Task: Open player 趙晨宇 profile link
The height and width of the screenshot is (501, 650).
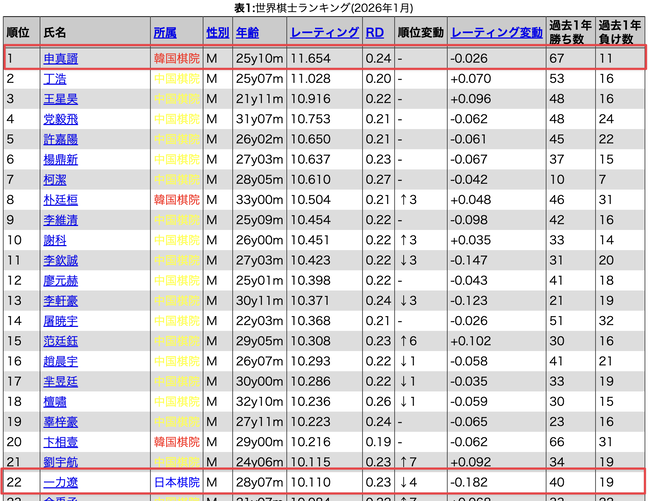Action: tap(61, 361)
